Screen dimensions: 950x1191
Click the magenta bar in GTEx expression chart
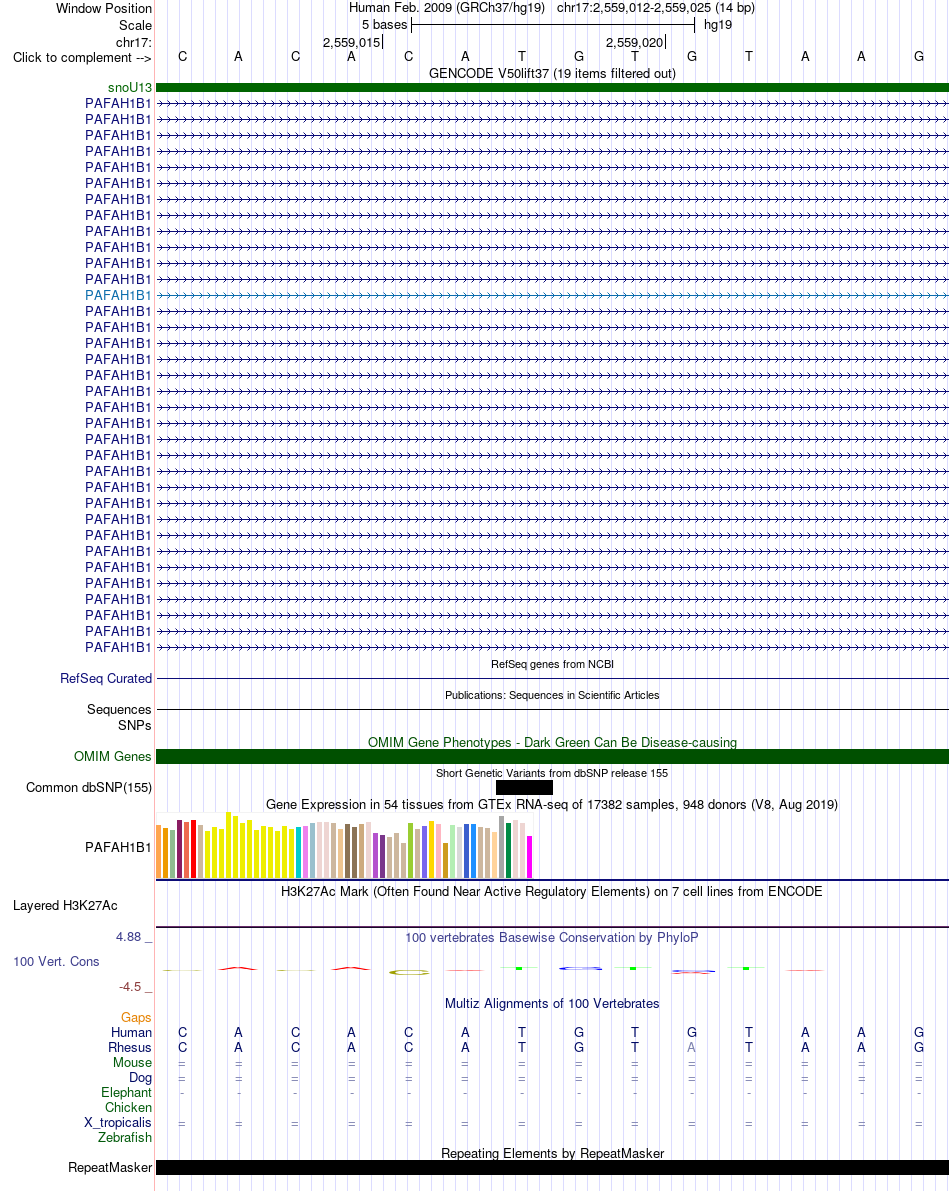(529, 857)
